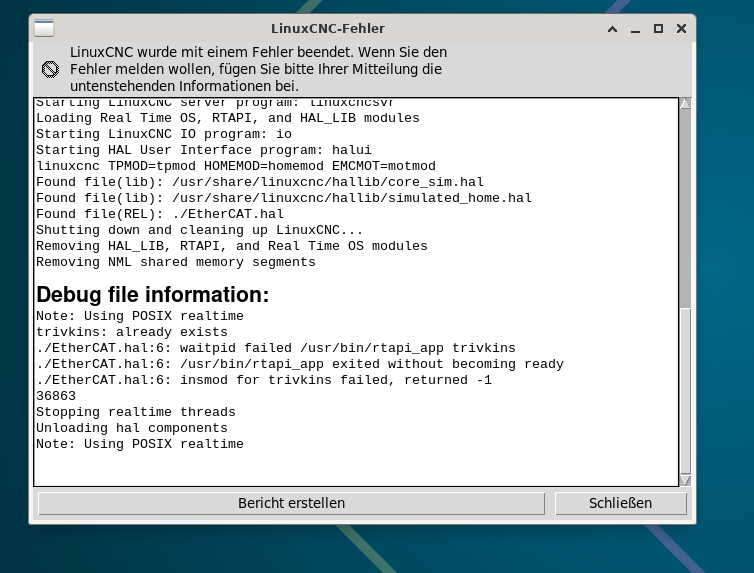Screen dimensions: 754x573
Task: Click the scrollbar trough above the thumb
Action: point(685,200)
